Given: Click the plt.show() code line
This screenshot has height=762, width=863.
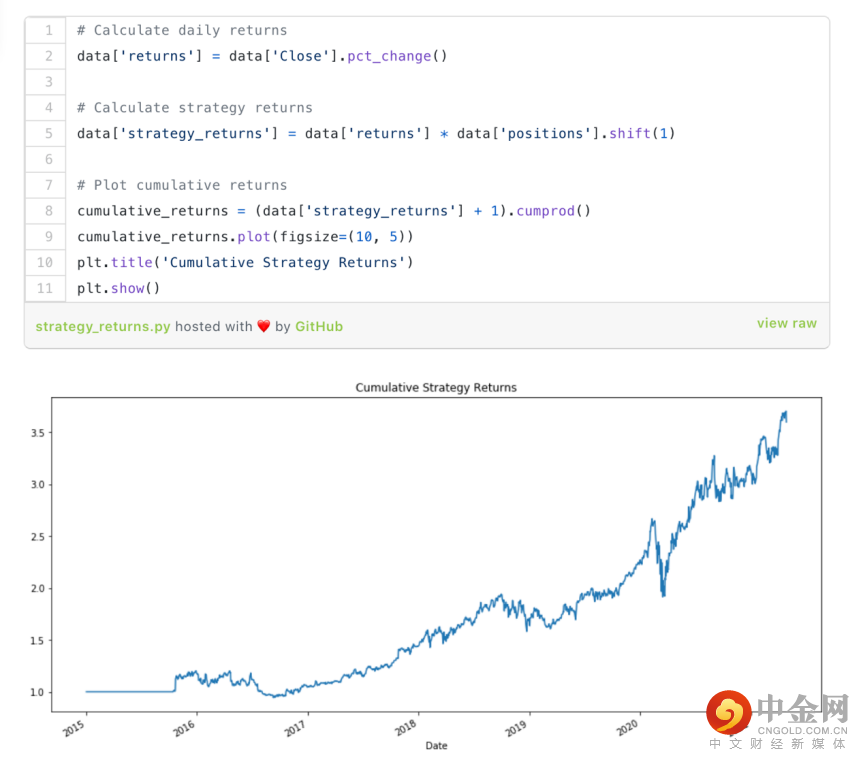Looking at the screenshot, I should pos(118,288).
